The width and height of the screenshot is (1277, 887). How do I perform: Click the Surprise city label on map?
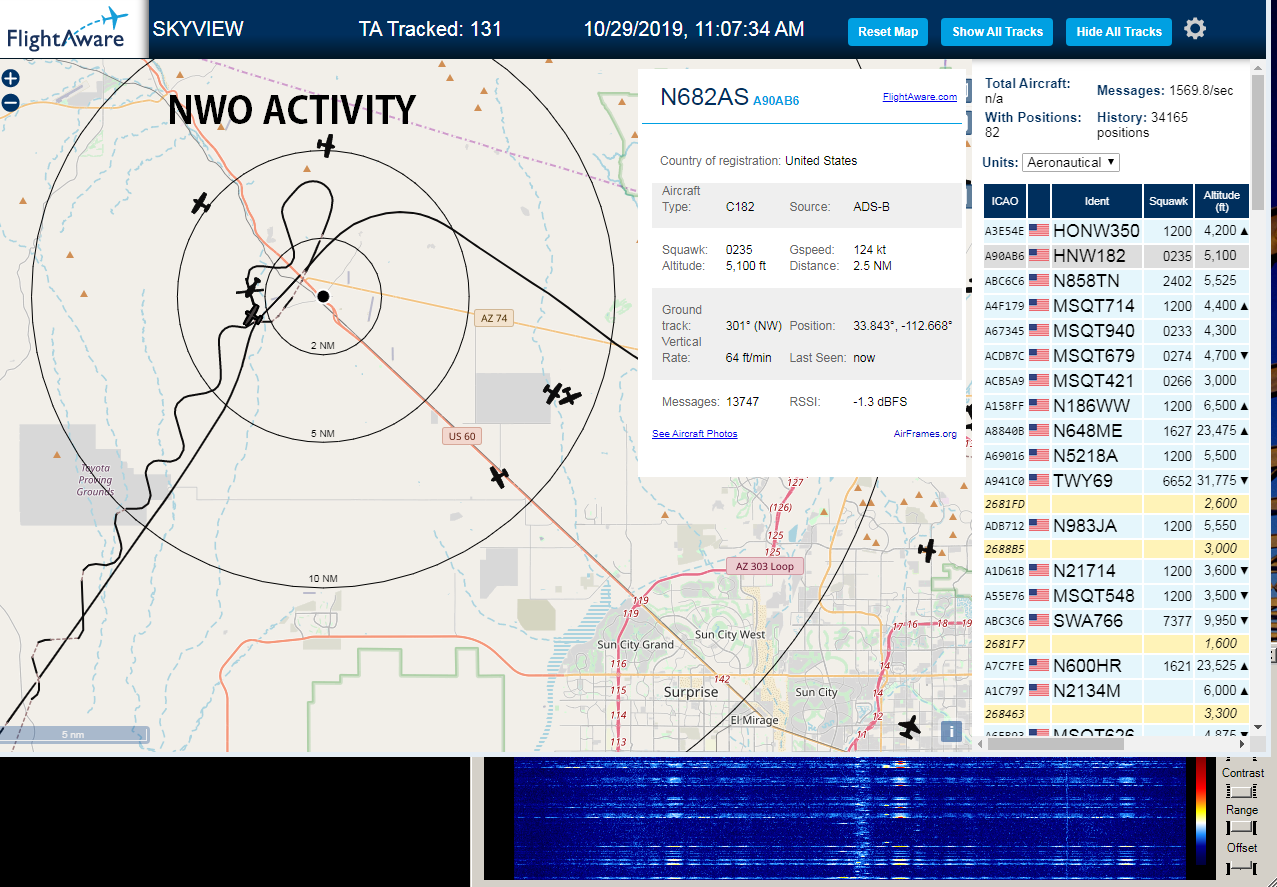coord(691,692)
